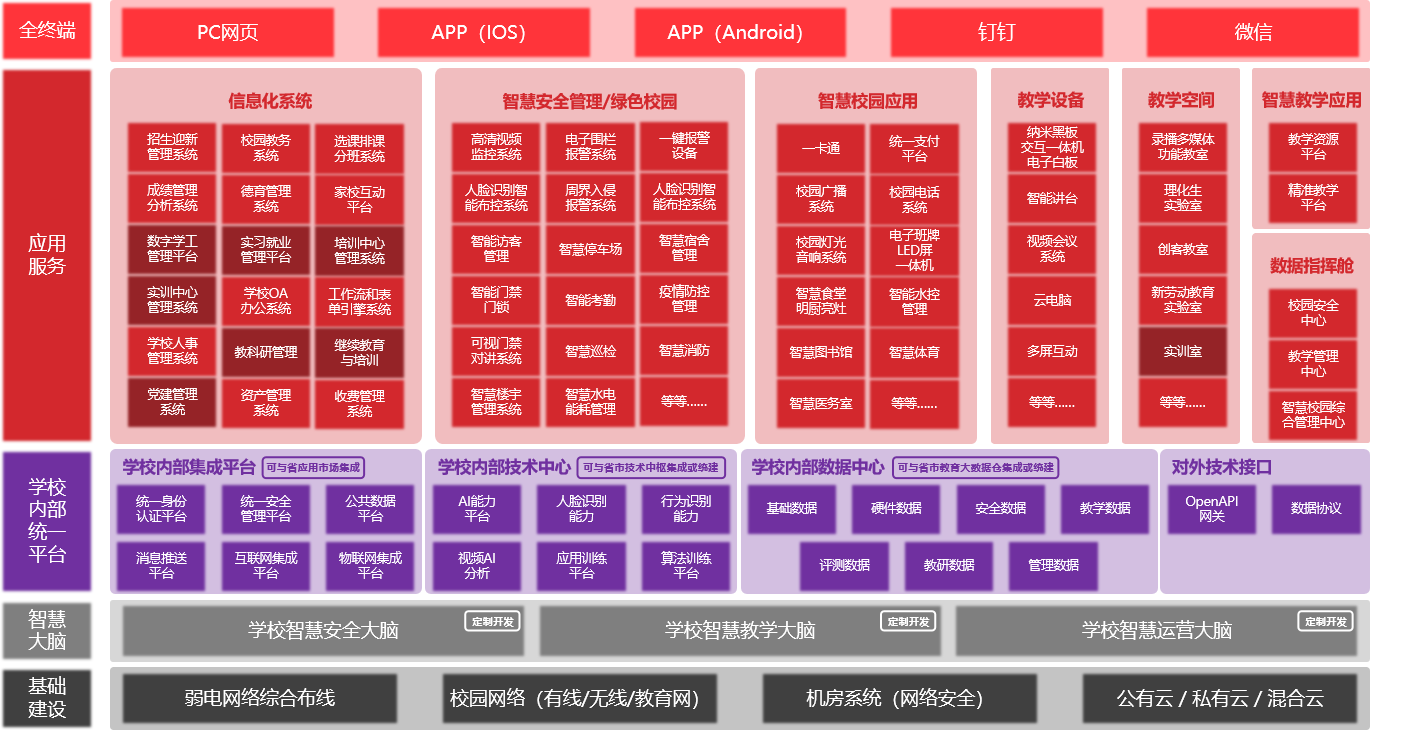Open the 招生迎新管理系统 box
The height and width of the screenshot is (730, 1411).
click(172, 147)
